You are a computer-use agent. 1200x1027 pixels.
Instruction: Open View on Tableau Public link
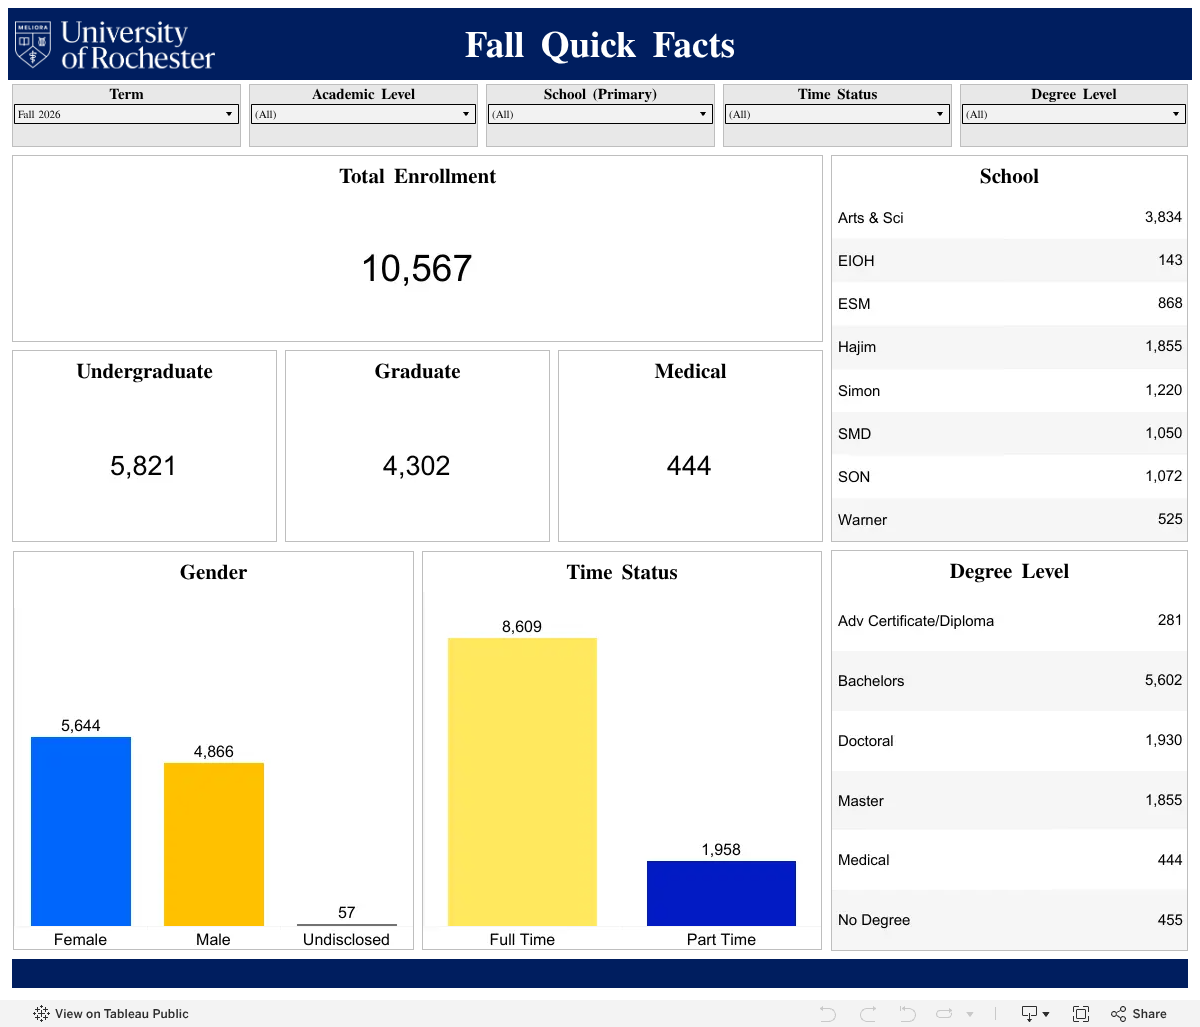point(111,1013)
